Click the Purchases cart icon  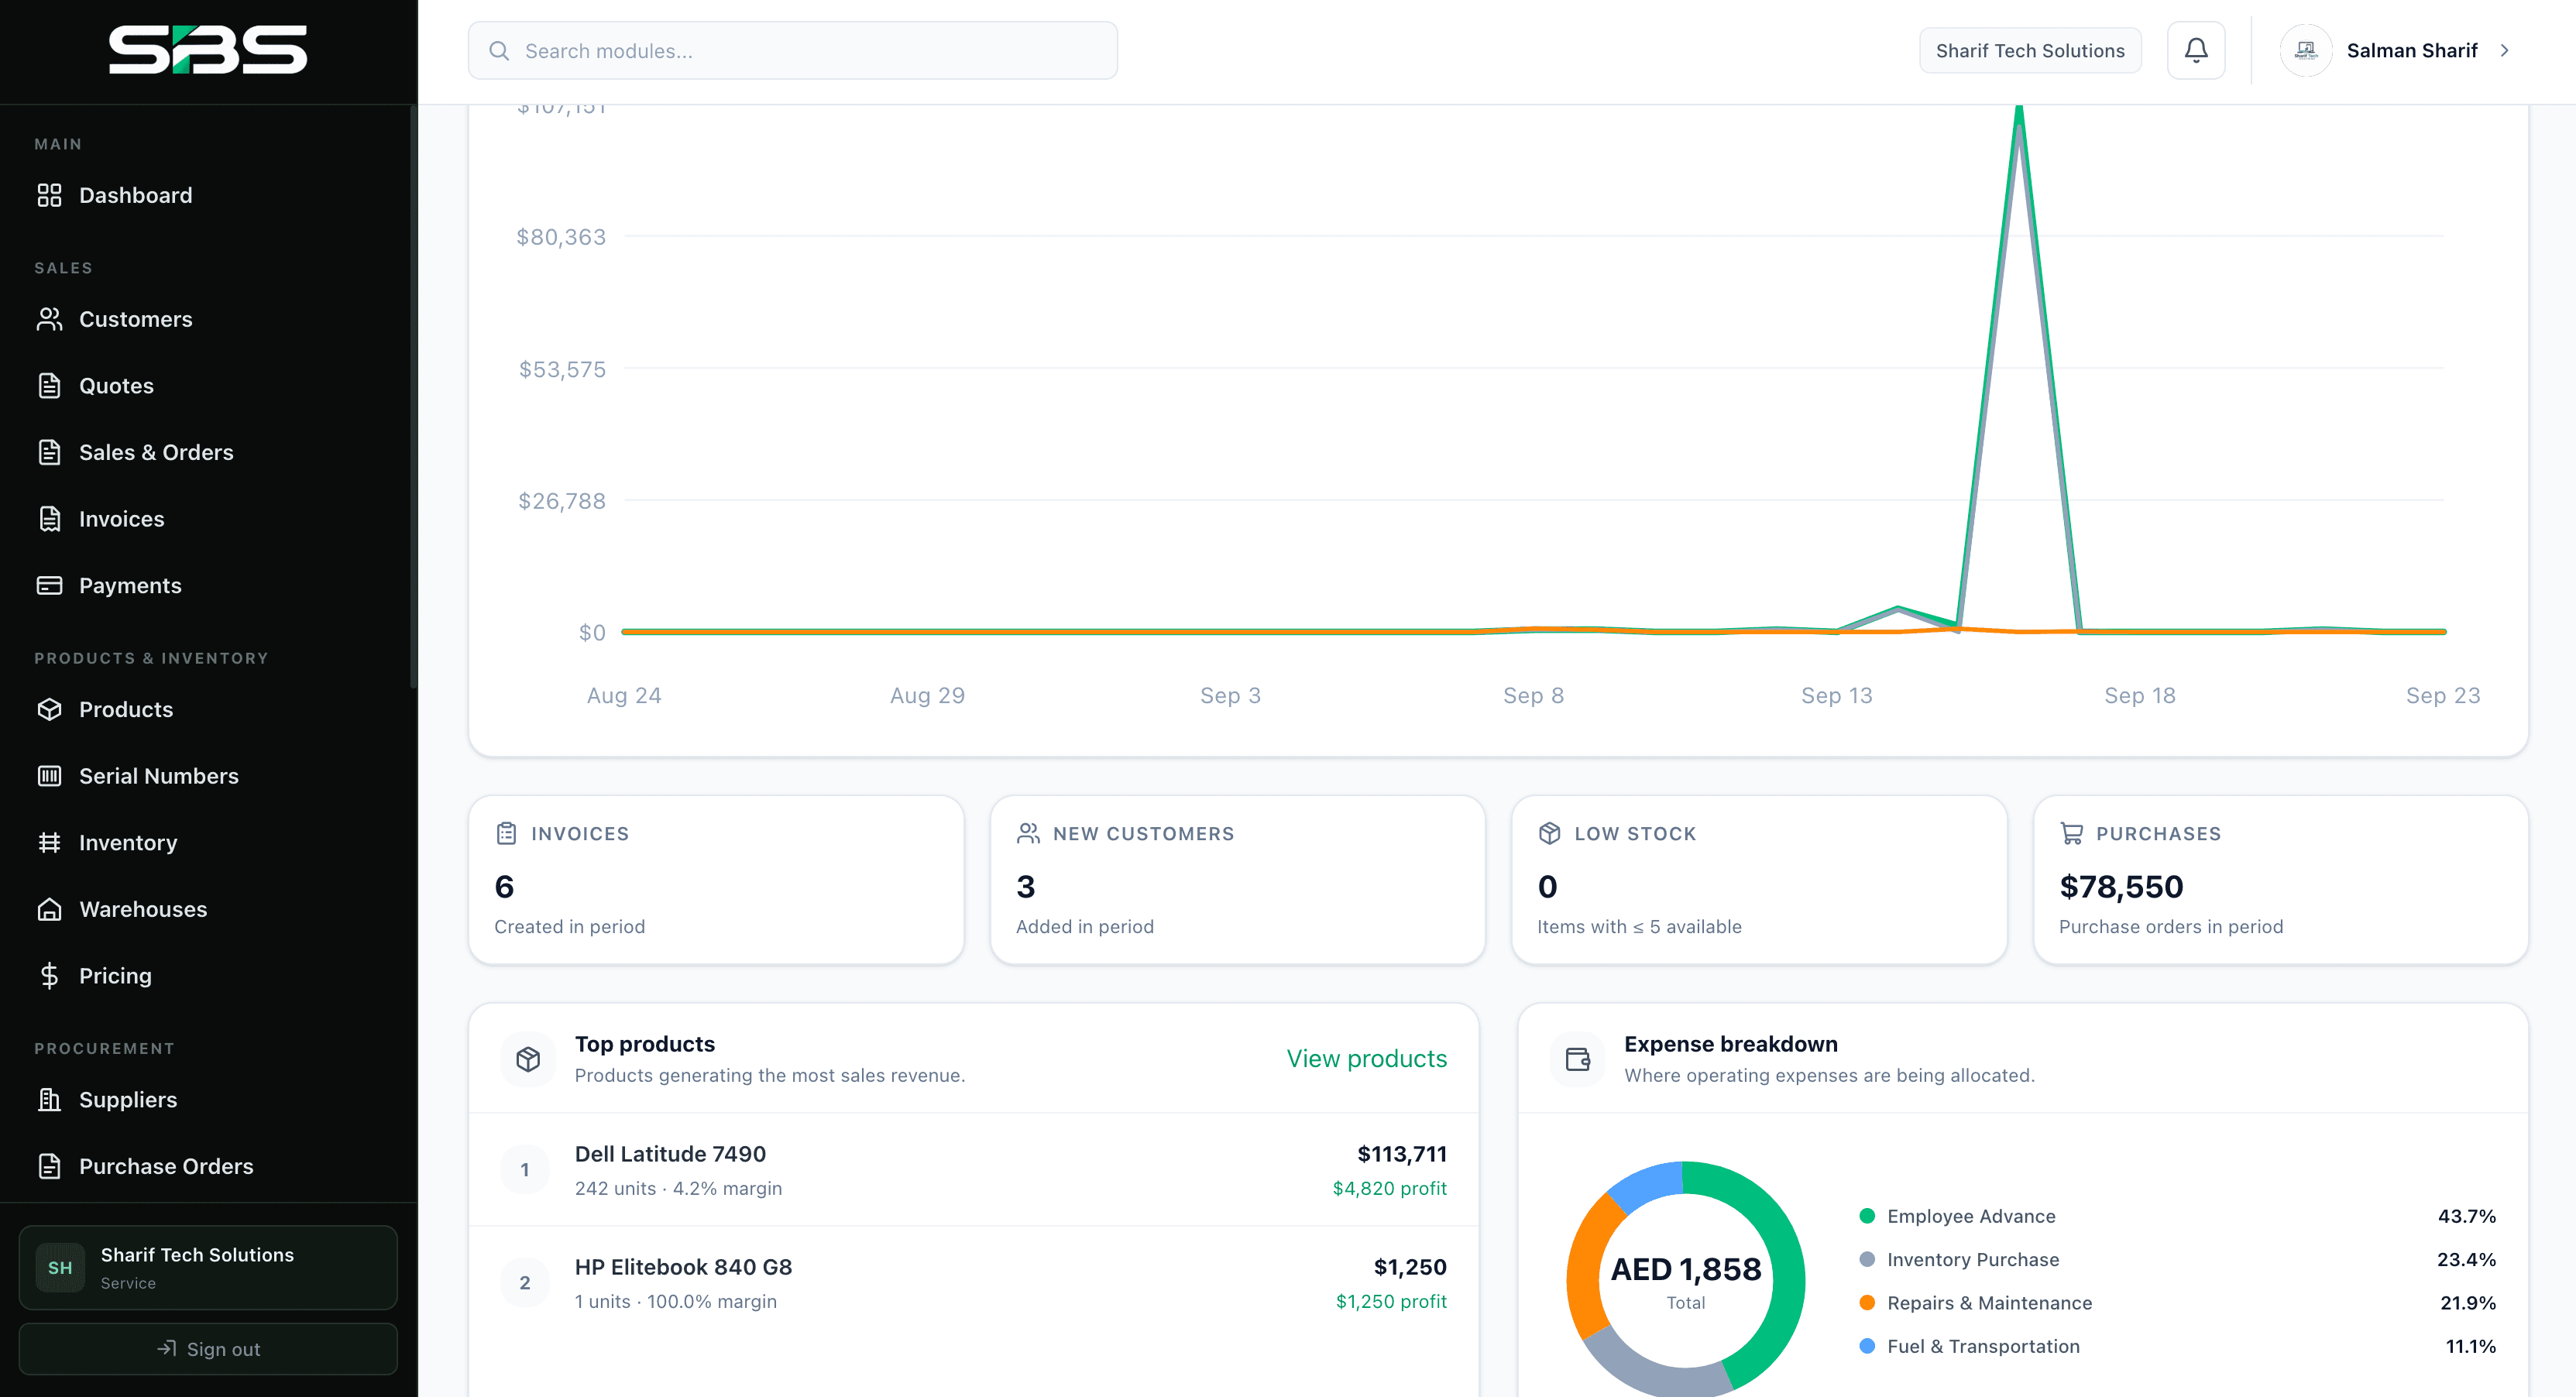point(2071,833)
